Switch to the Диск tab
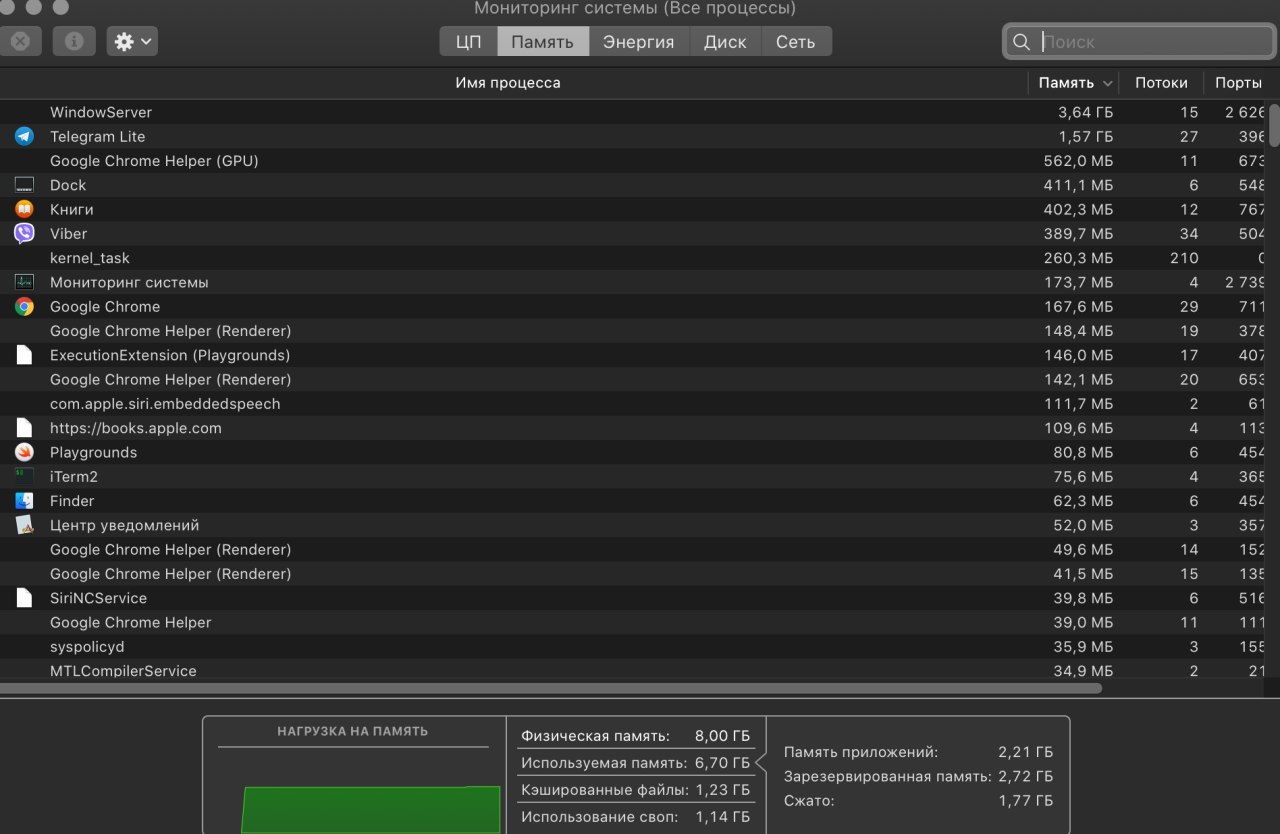 point(725,42)
